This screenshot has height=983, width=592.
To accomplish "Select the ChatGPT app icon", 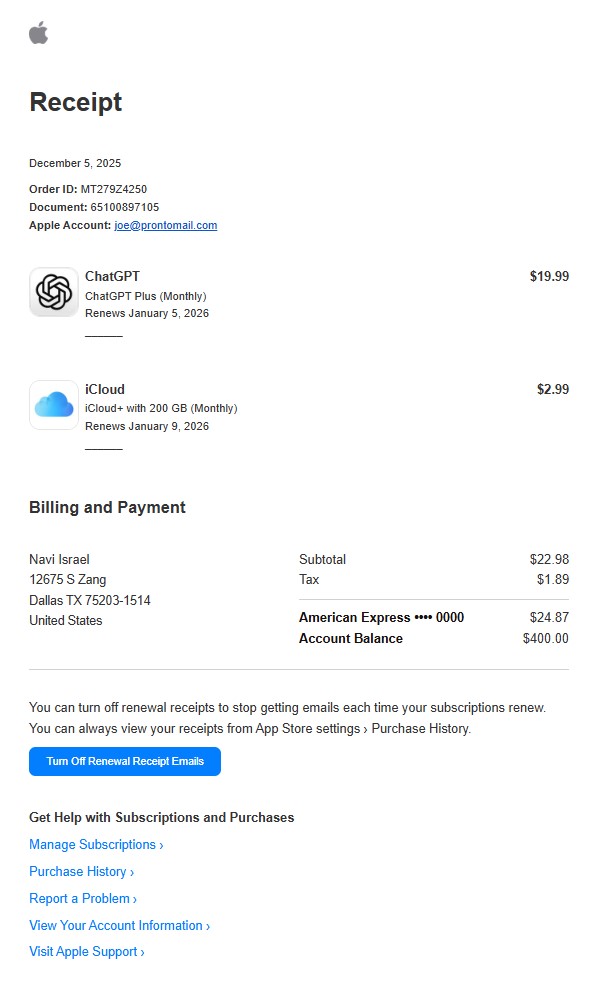I will pos(53,292).
